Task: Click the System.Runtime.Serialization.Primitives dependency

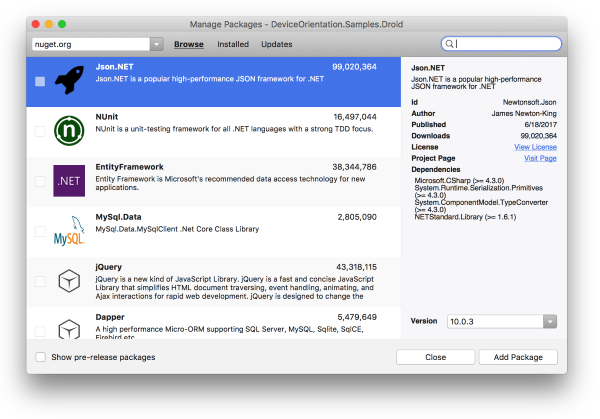Action: point(479,191)
